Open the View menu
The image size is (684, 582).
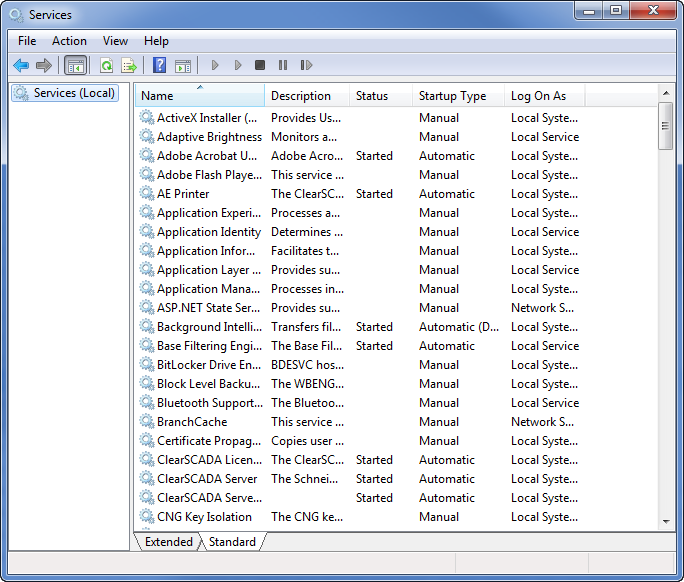click(115, 41)
